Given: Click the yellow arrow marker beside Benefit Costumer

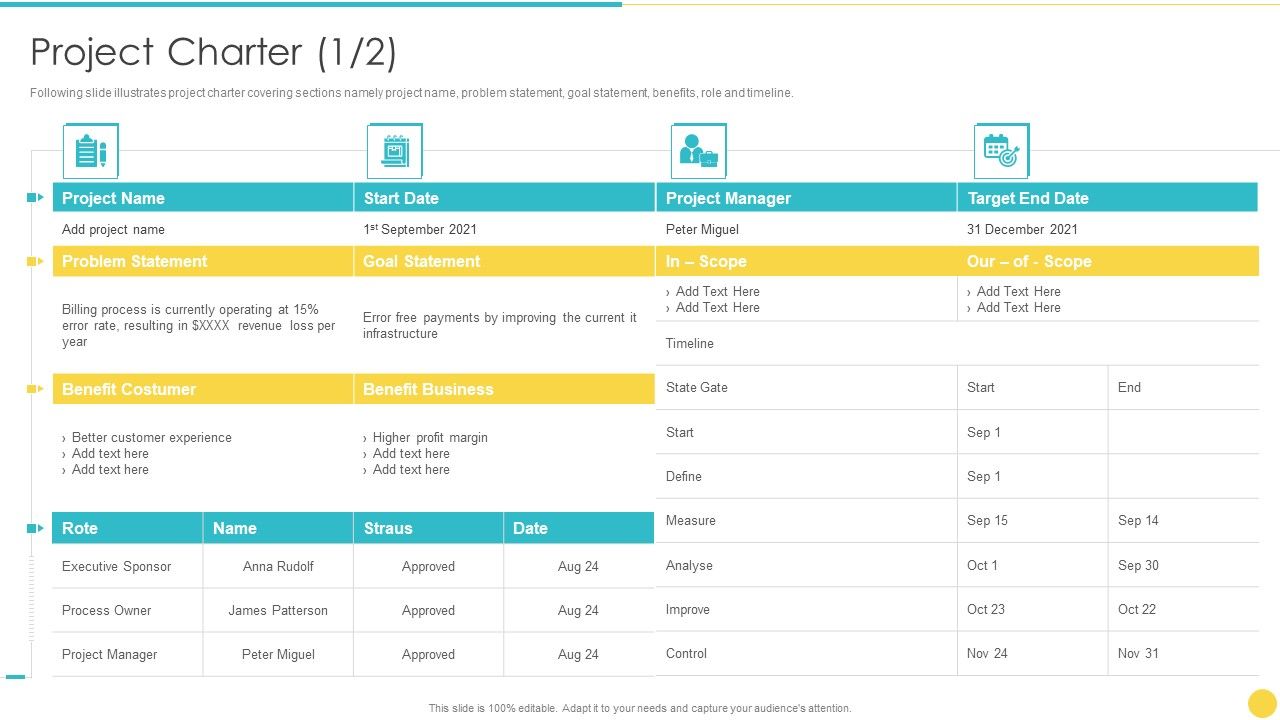Looking at the screenshot, I should click(x=36, y=389).
